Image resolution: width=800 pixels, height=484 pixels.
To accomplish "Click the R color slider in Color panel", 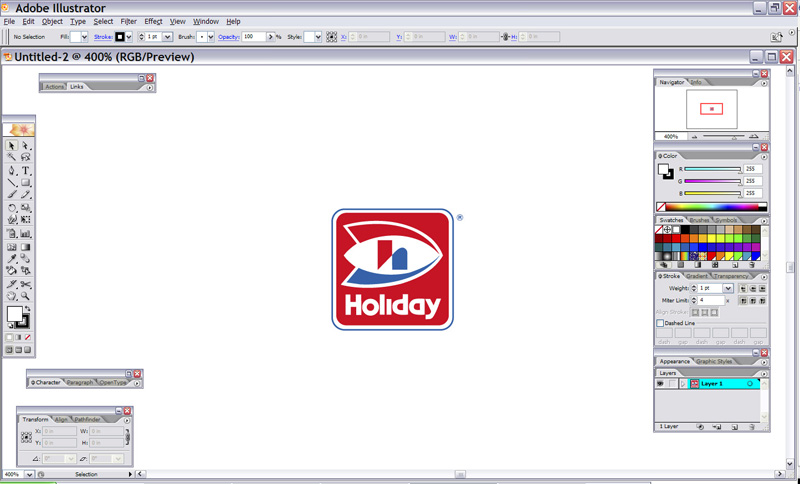I will (713, 169).
